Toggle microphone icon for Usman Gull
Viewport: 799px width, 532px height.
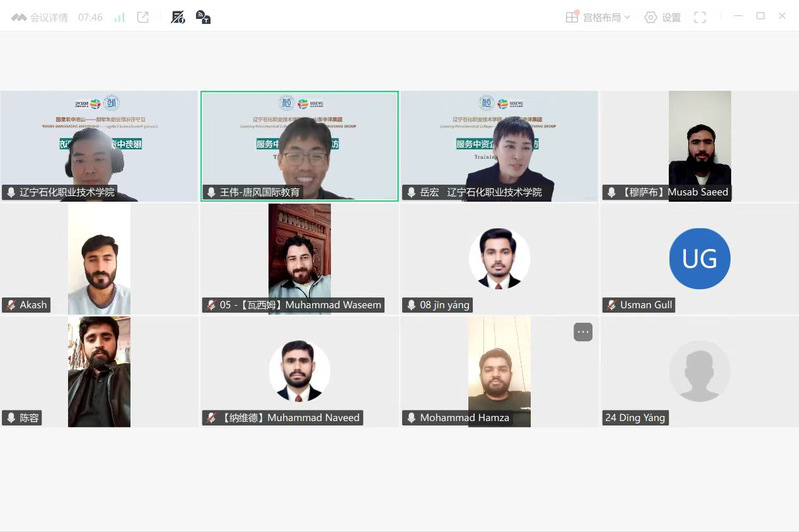(x=611, y=305)
